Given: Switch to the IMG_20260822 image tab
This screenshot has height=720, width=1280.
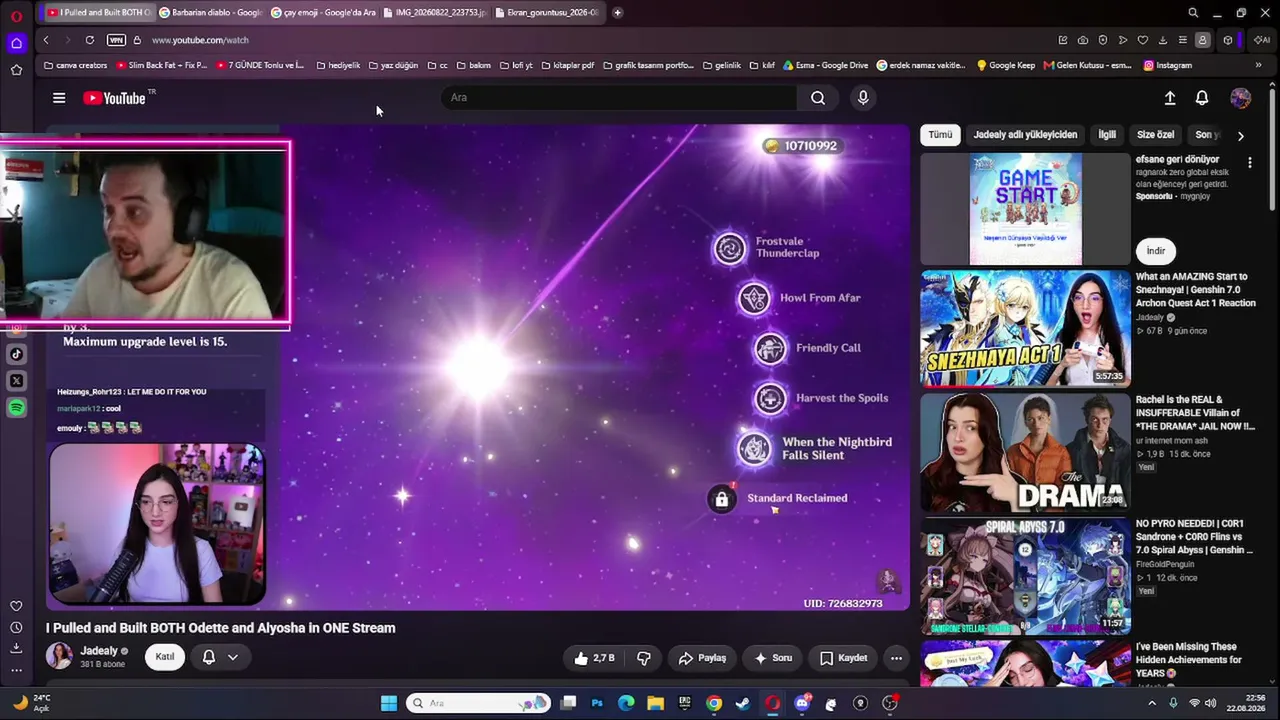Looking at the screenshot, I should pyautogui.click(x=434, y=13).
